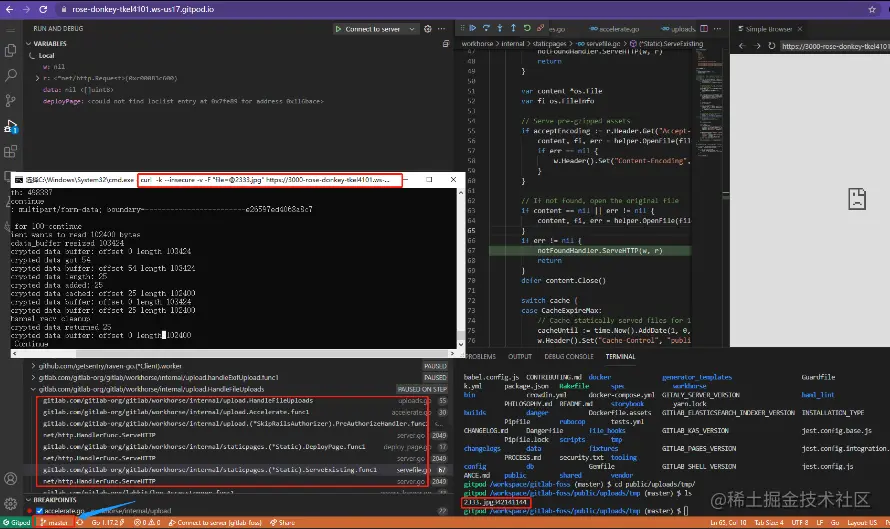Toggle the accelerate.go breakpoint checkbox
This screenshot has height=529, width=890.
[39, 511]
